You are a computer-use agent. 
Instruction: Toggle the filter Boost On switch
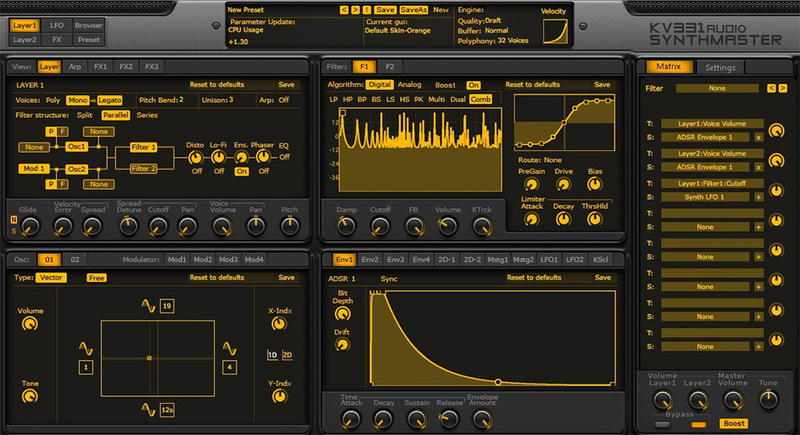(473, 85)
